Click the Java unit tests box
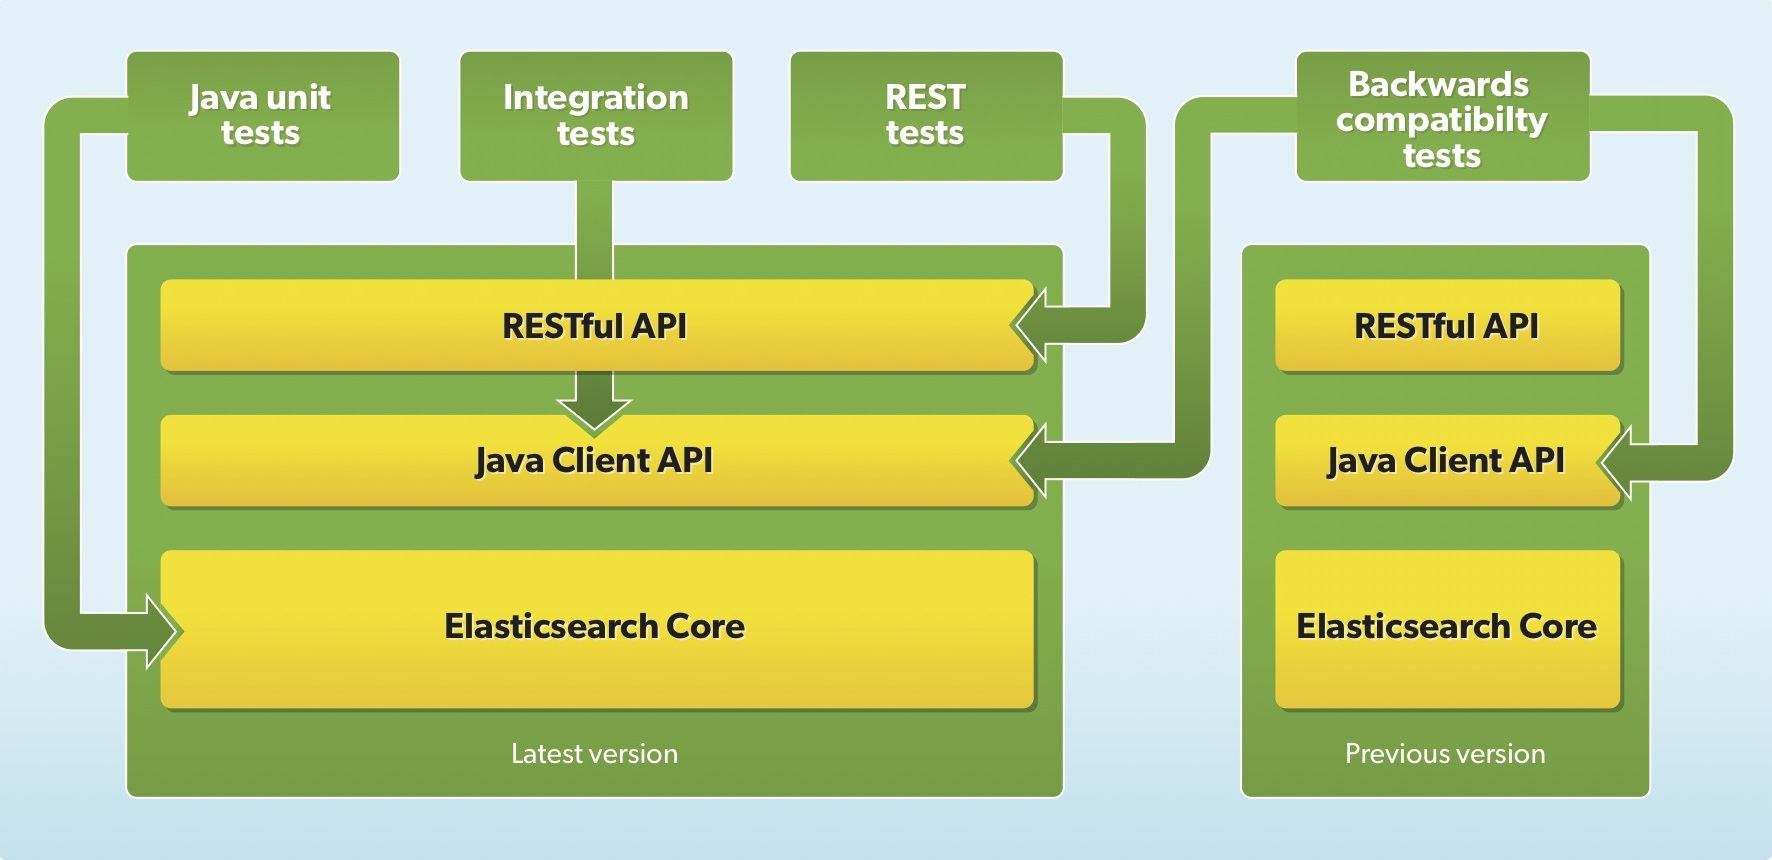Image resolution: width=1772 pixels, height=860 pixels. click(x=263, y=116)
